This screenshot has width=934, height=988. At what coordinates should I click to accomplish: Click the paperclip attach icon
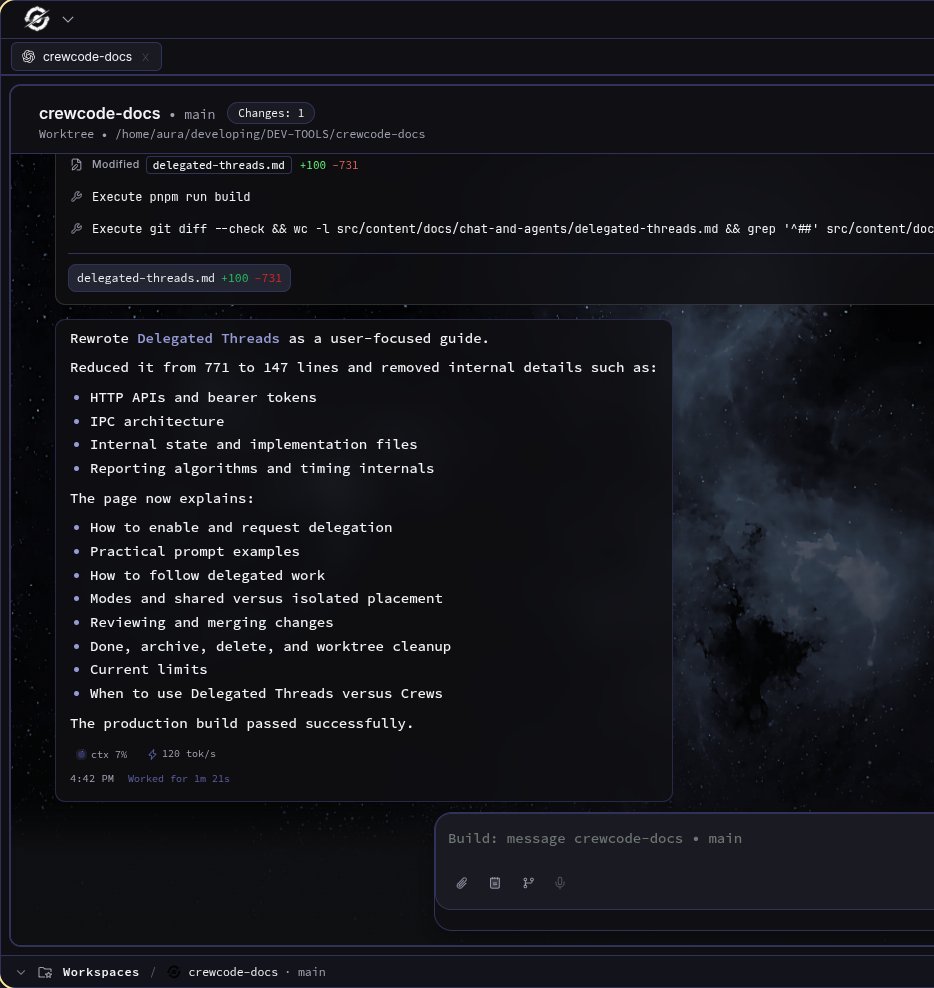coord(462,883)
